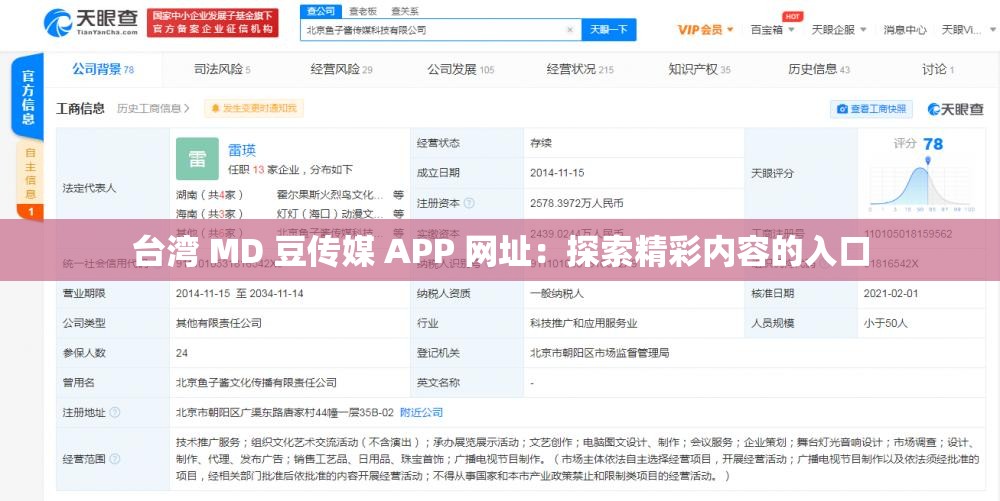The width and height of the screenshot is (1000, 501).
Task: Click the registered capital 2578.3972万人民币
Action: click(577, 203)
